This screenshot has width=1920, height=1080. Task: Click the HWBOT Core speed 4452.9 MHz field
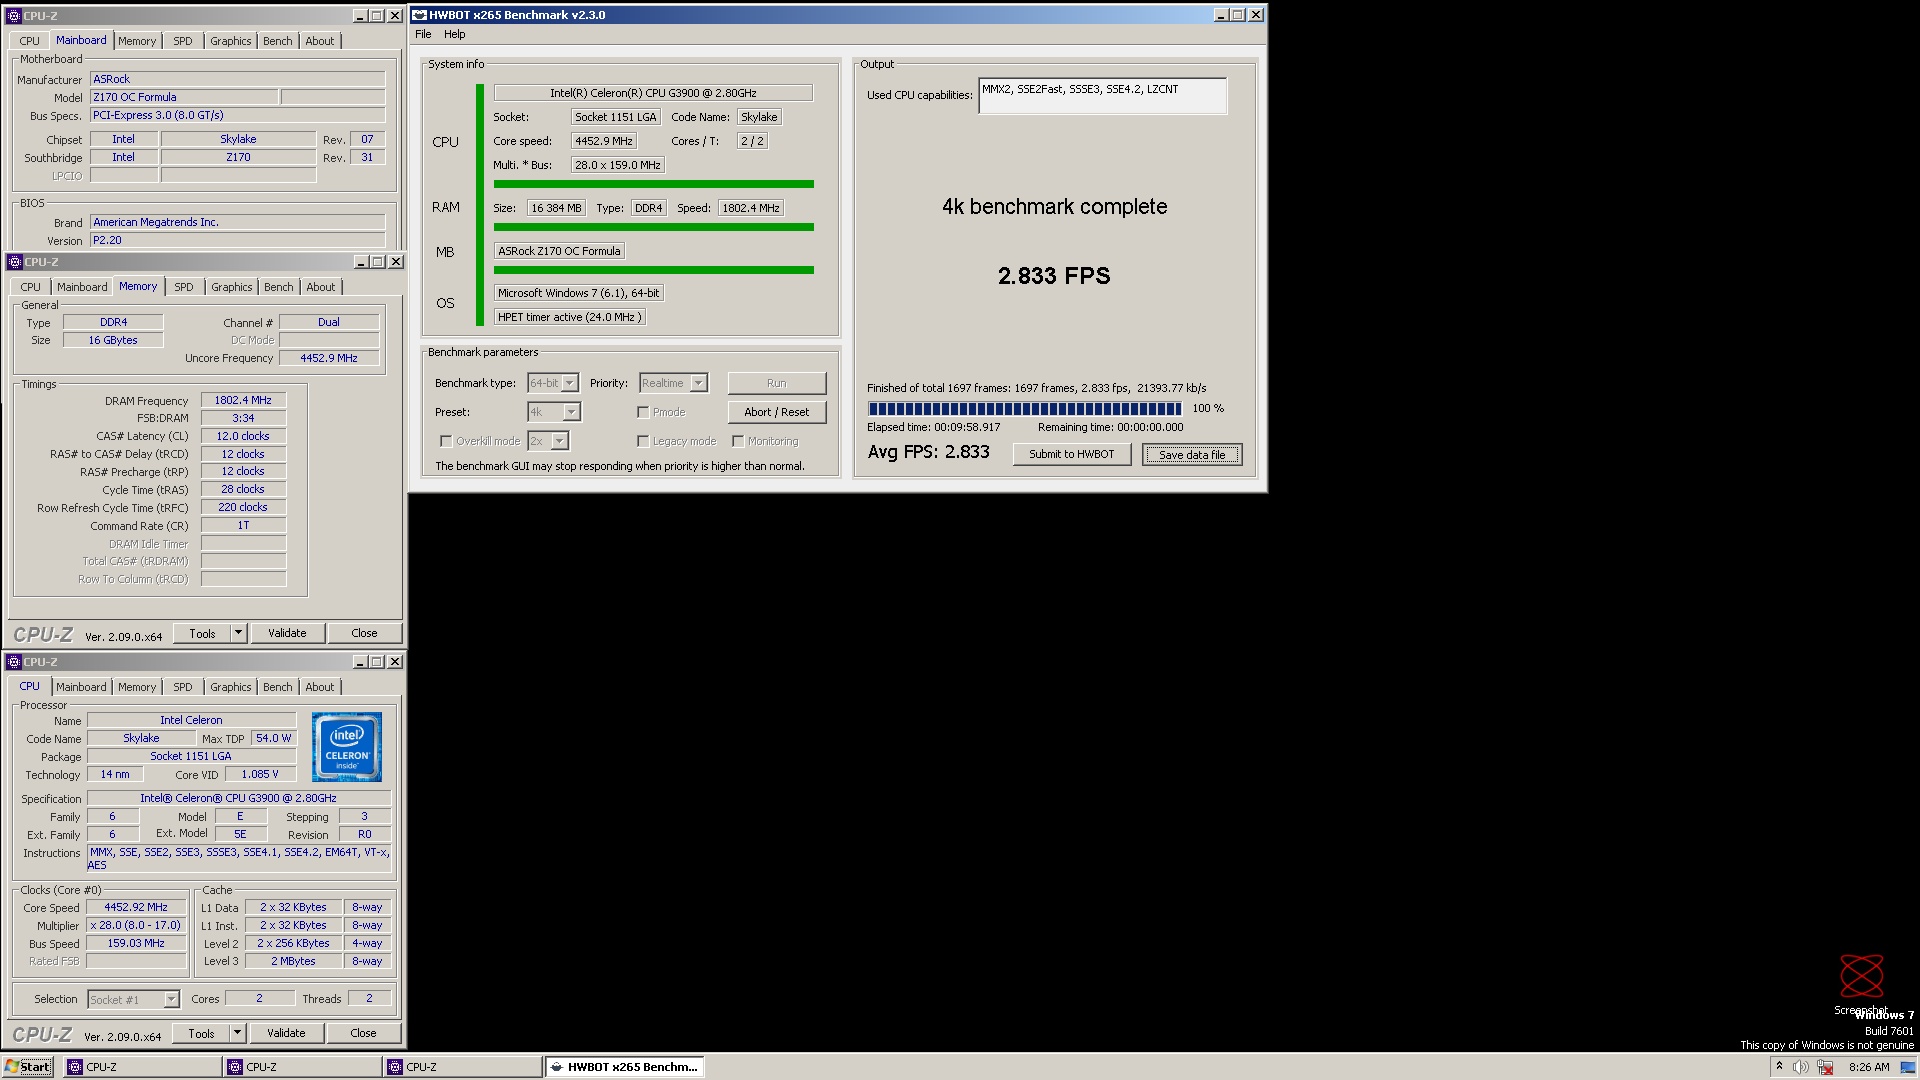[604, 141]
